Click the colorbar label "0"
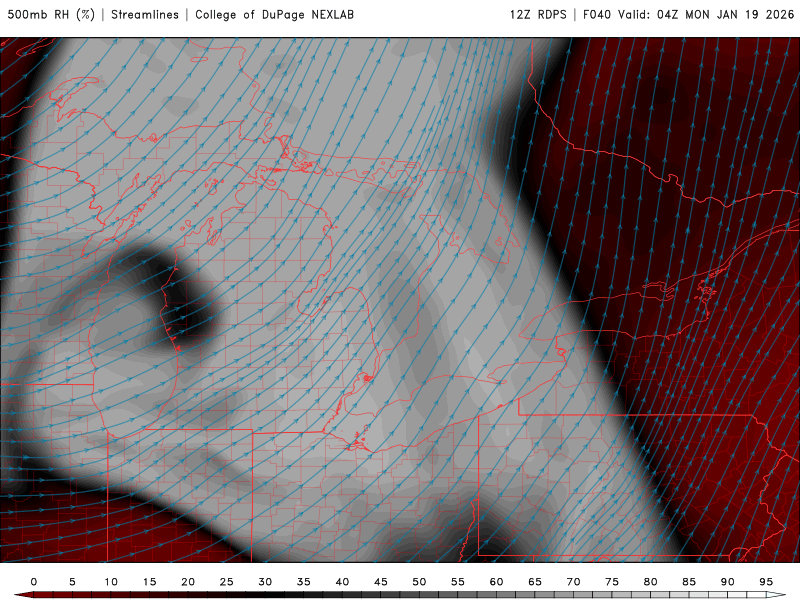Image resolution: width=800 pixels, height=600 pixels. 34,582
